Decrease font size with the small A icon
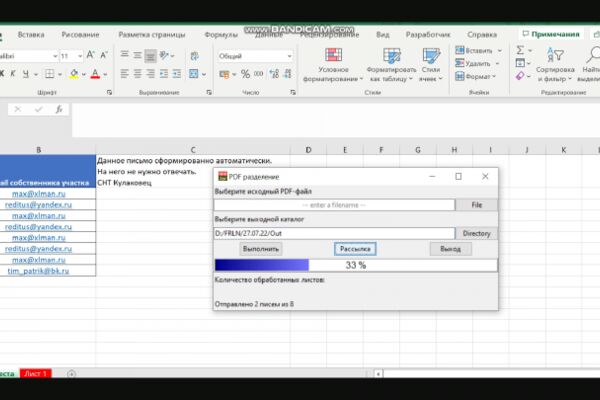600x400 pixels. pos(104,55)
